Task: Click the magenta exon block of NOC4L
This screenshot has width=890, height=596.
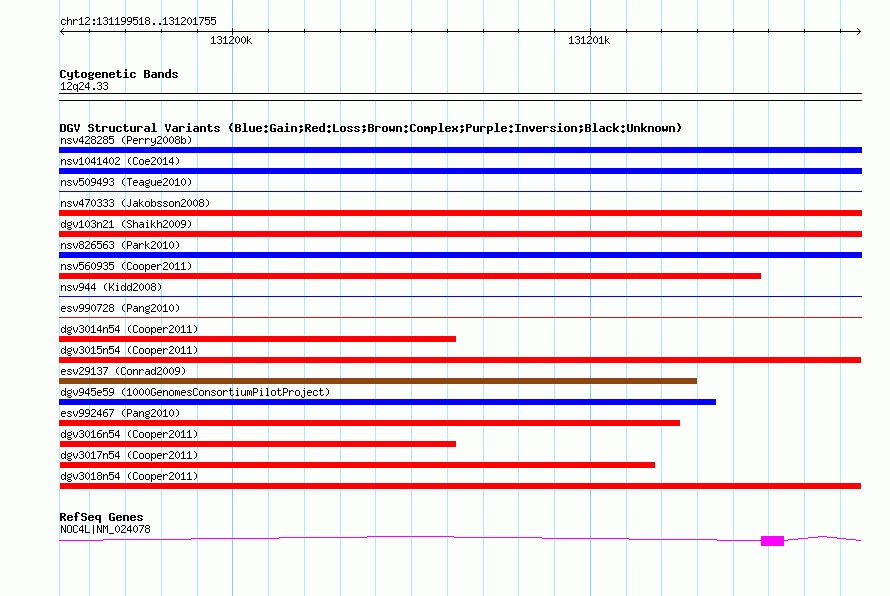Action: coord(772,541)
